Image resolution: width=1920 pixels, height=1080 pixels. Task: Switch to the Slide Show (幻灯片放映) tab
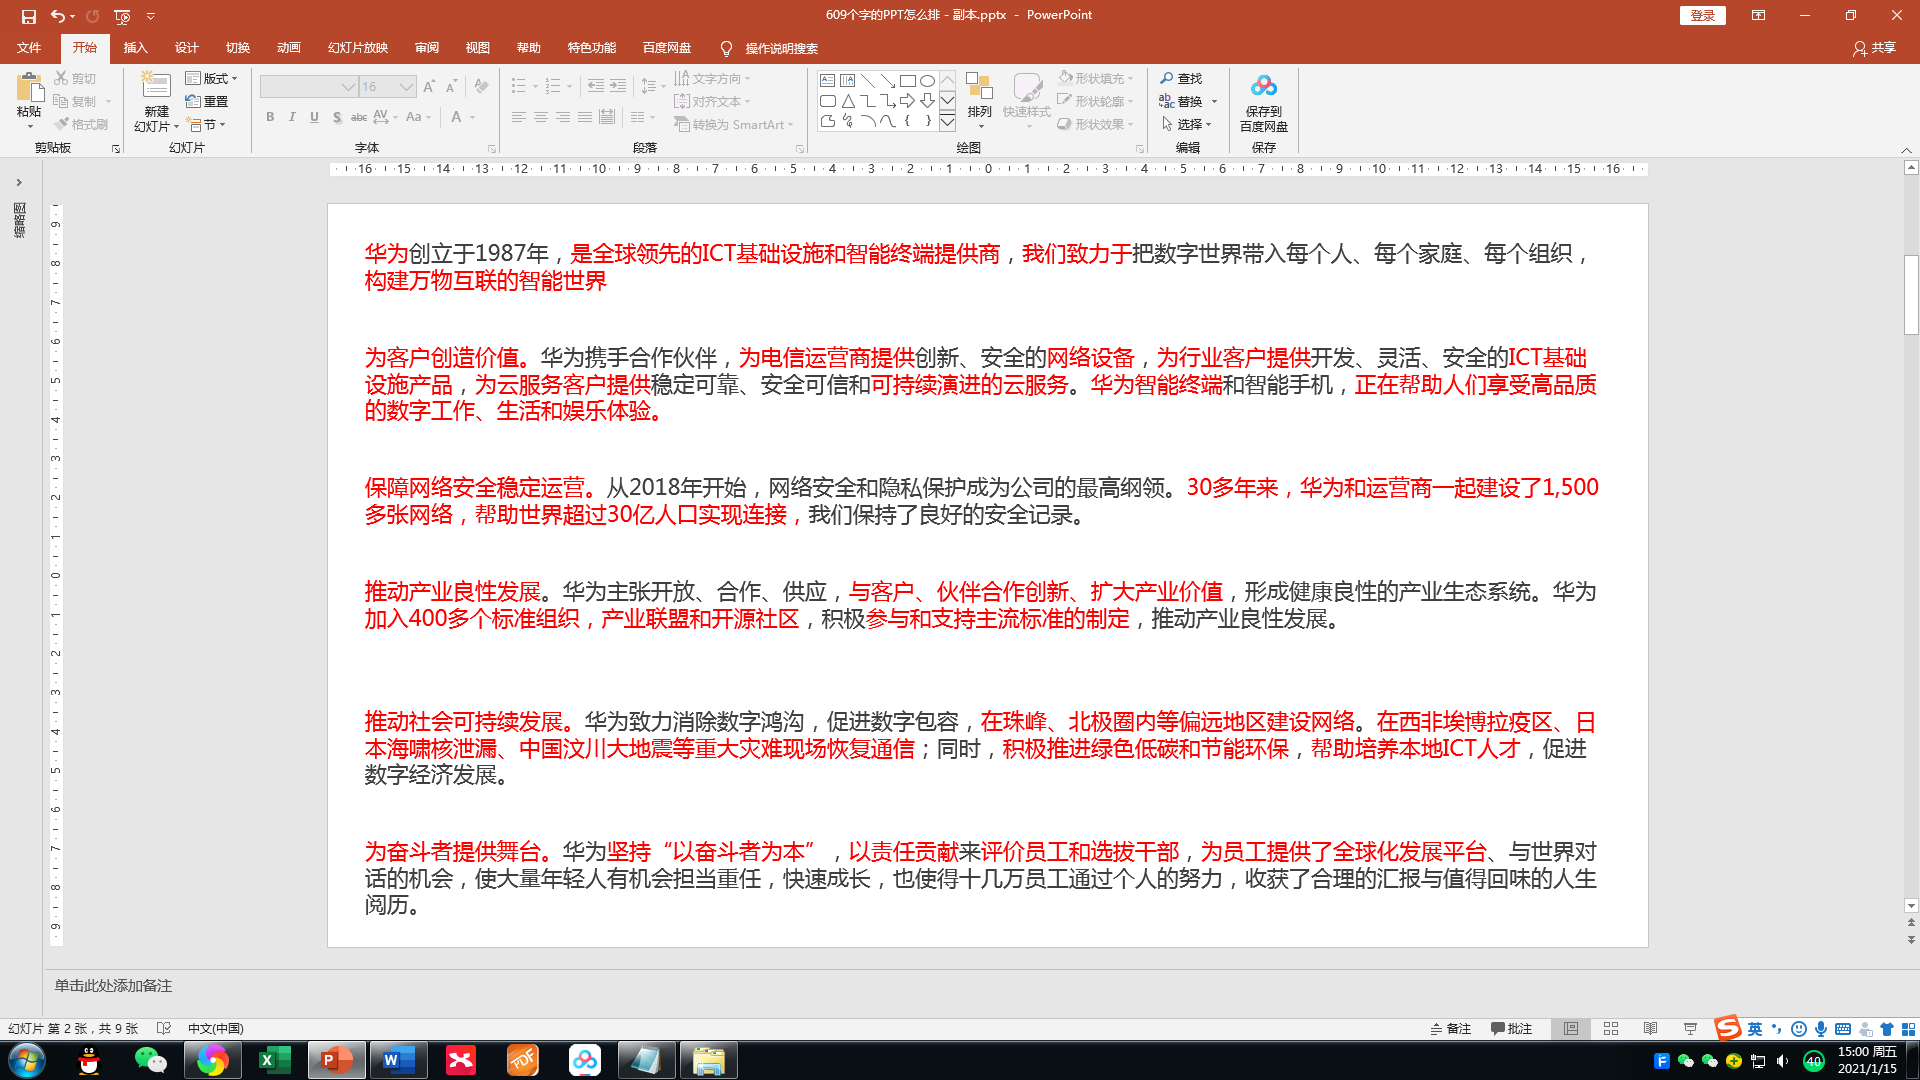point(357,47)
